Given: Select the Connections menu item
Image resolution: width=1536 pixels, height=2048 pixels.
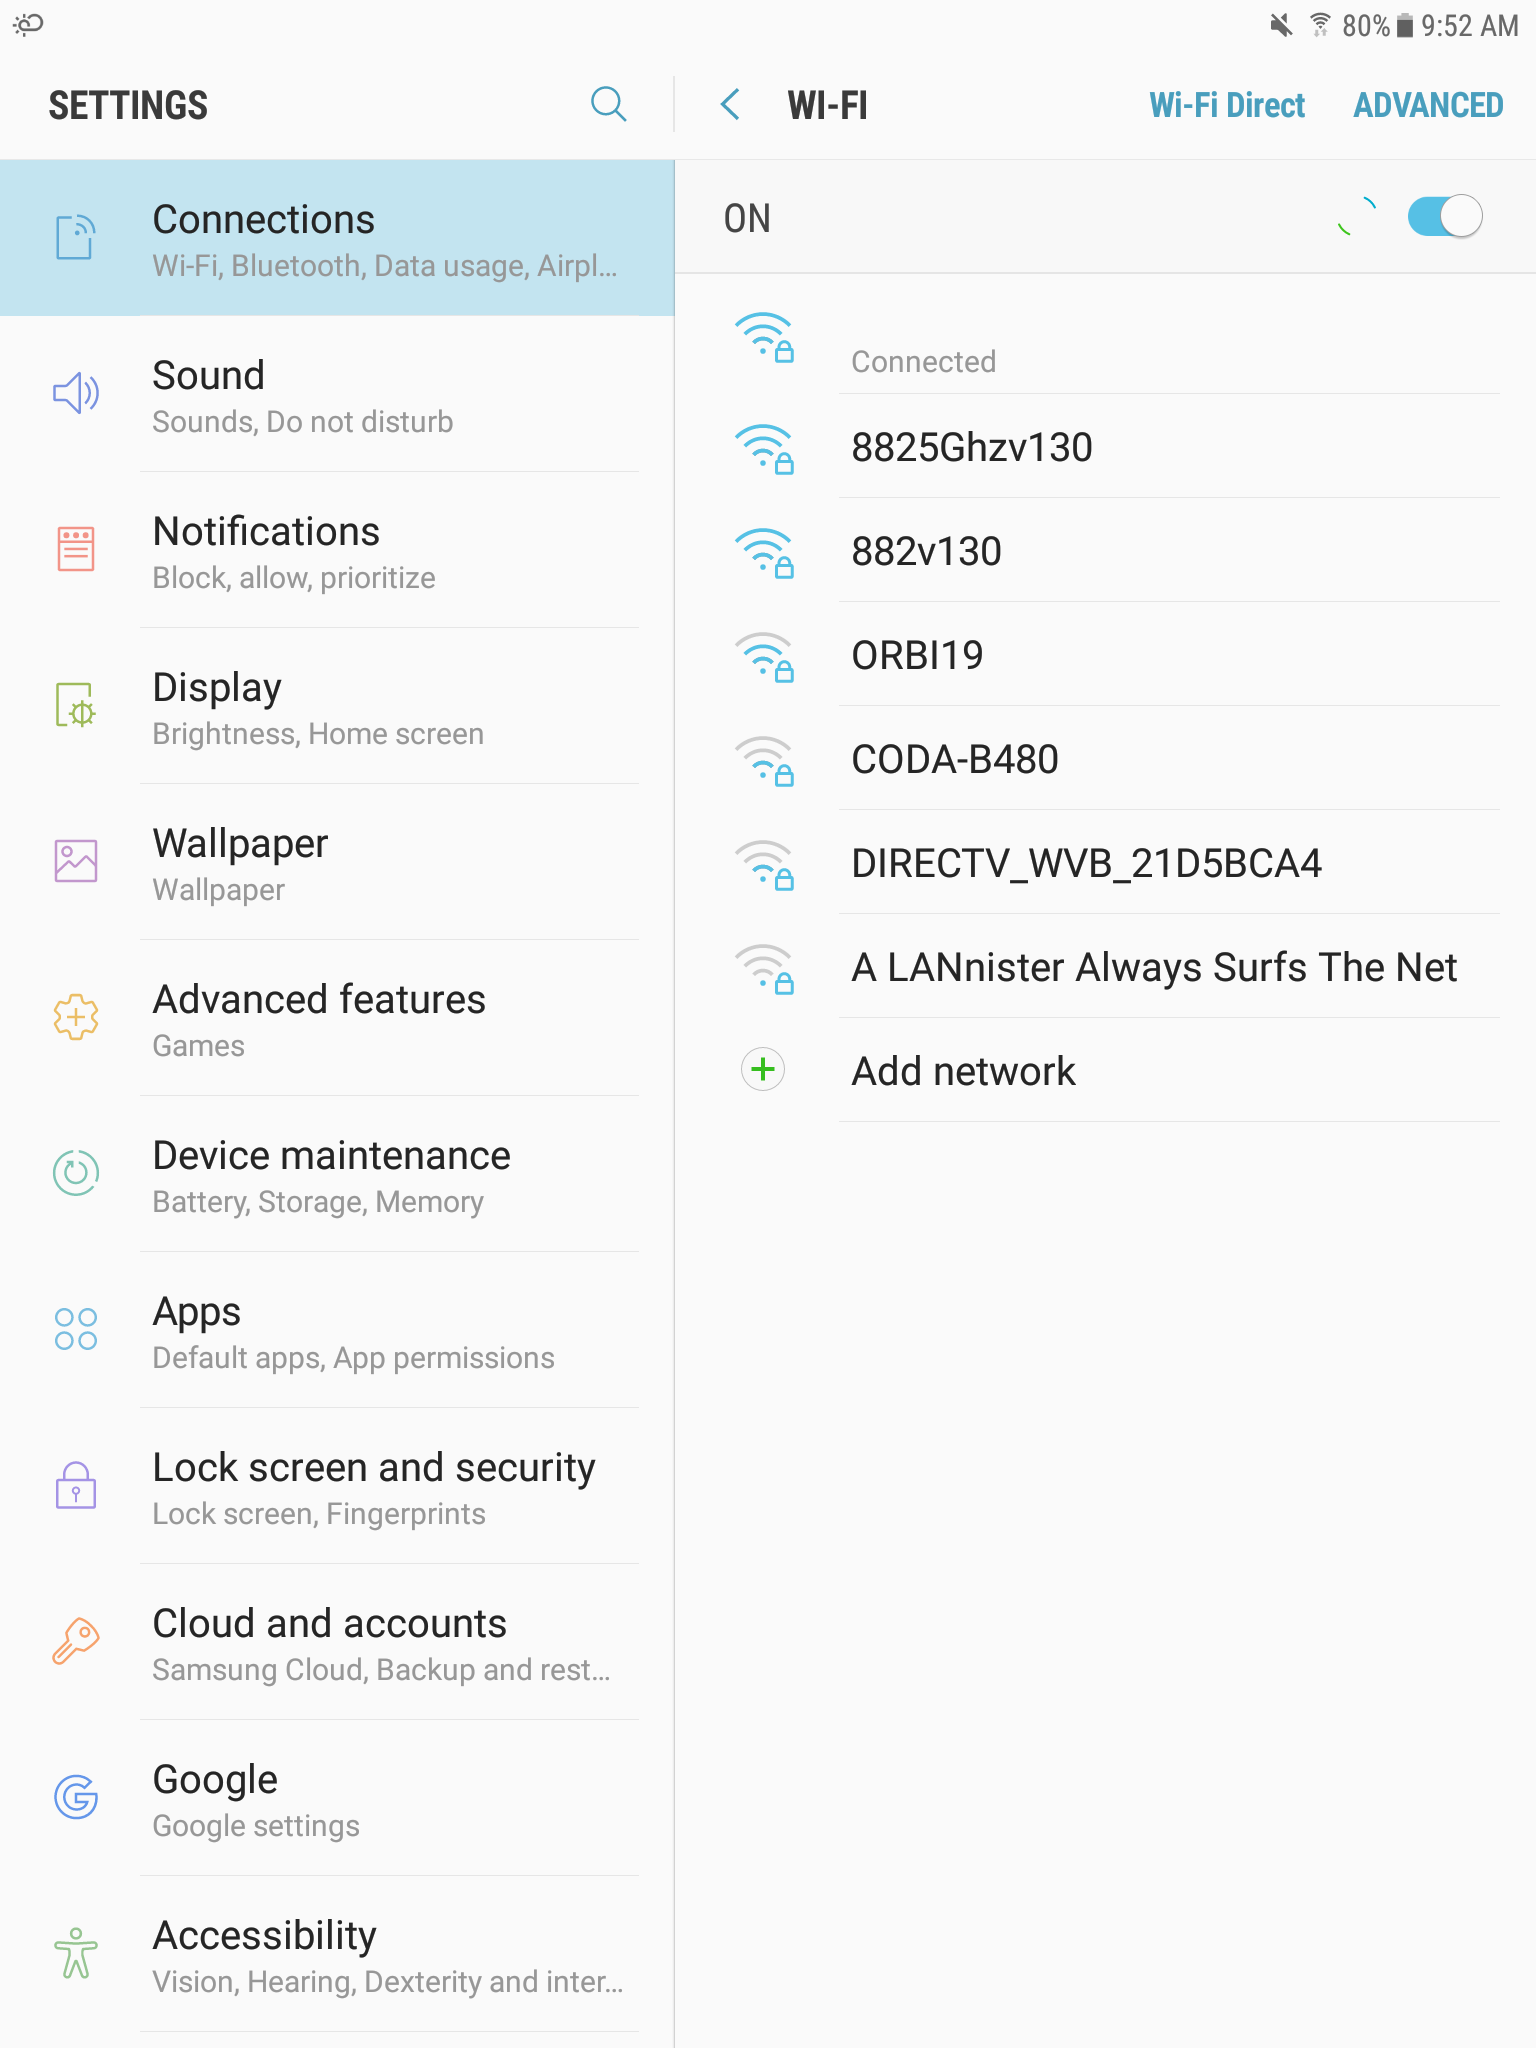Looking at the screenshot, I should [337, 238].
